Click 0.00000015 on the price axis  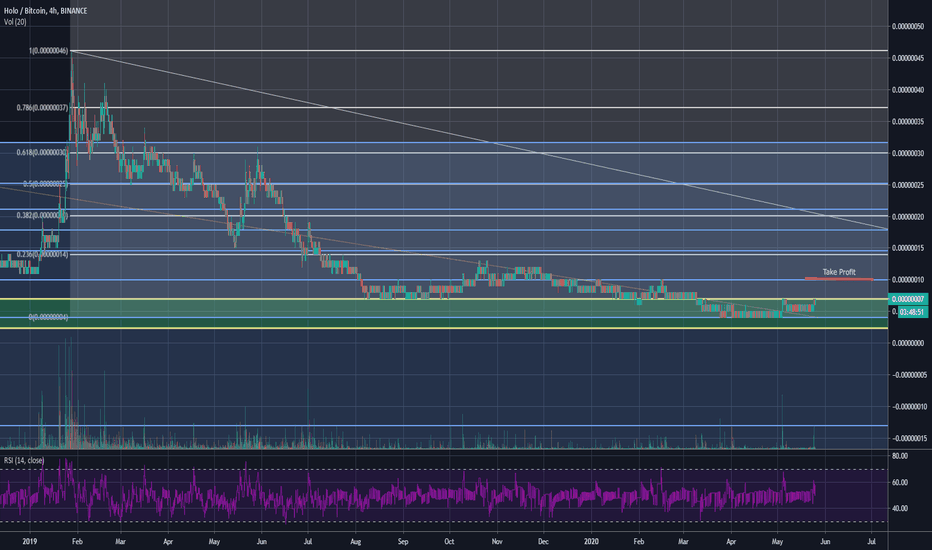pyautogui.click(x=908, y=248)
